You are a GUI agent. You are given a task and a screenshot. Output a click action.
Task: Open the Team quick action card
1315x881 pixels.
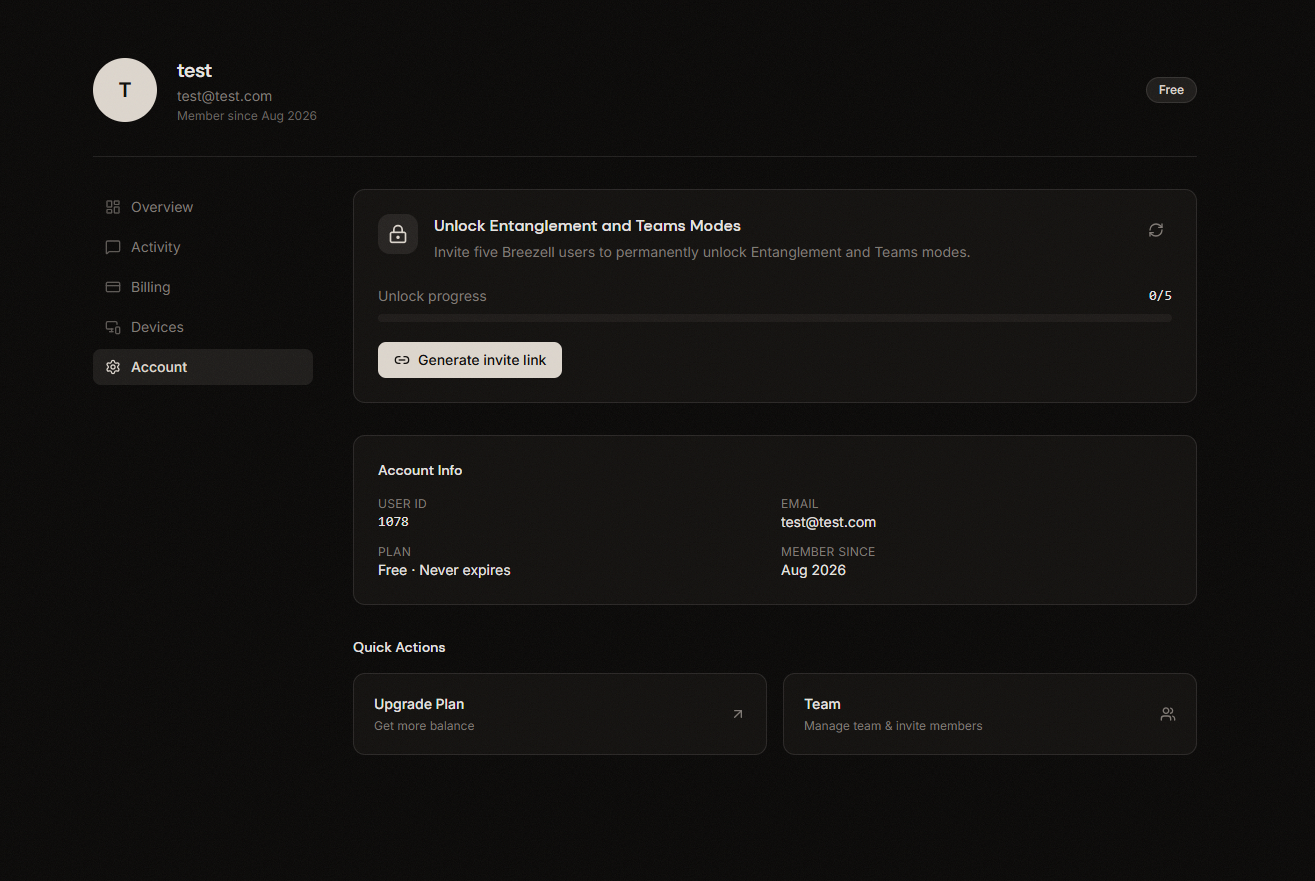(990, 714)
